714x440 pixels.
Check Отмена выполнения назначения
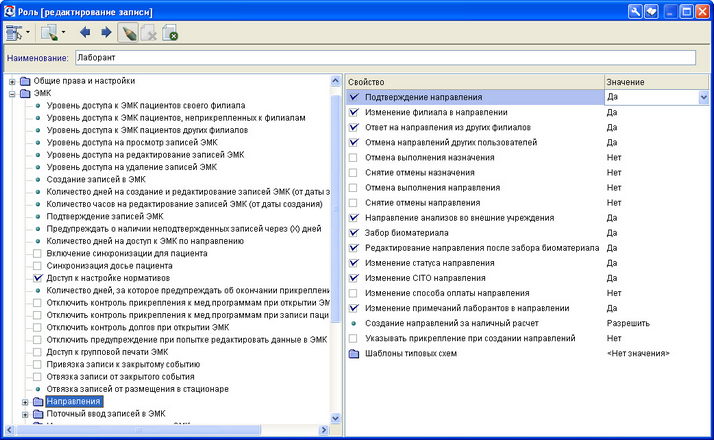(x=353, y=158)
